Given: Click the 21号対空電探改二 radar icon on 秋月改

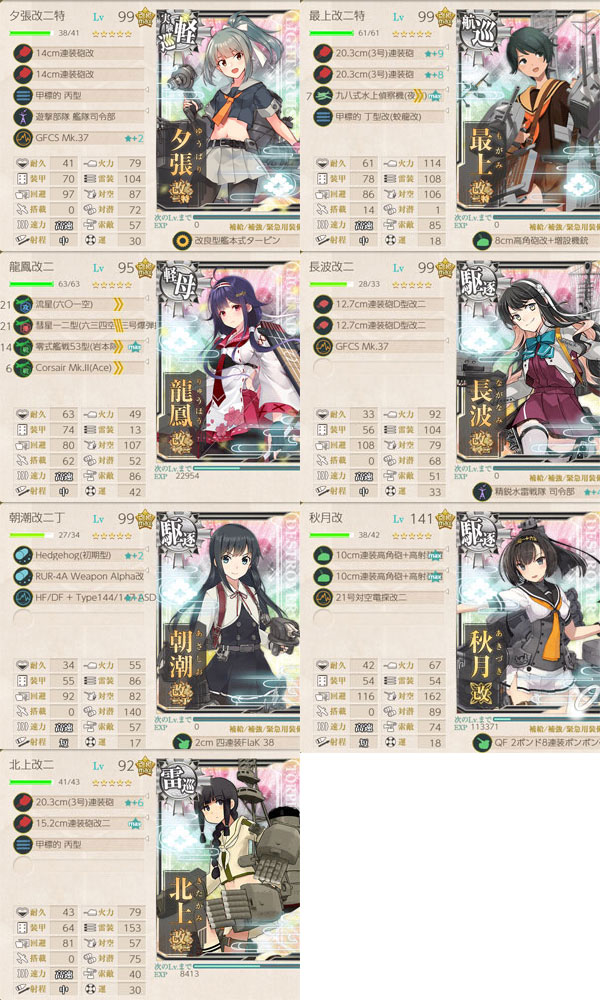Looking at the screenshot, I should tap(323, 598).
